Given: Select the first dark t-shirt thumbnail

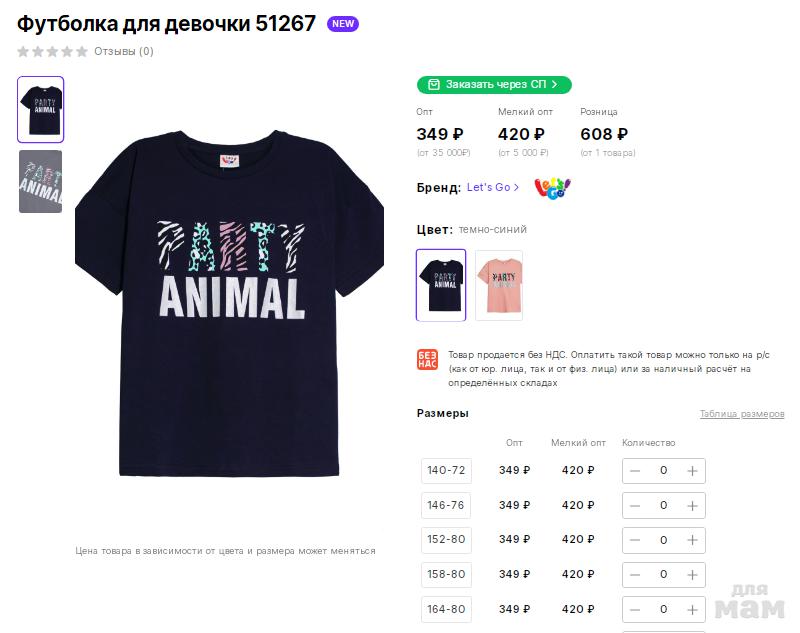Looking at the screenshot, I should click(x=40, y=109).
